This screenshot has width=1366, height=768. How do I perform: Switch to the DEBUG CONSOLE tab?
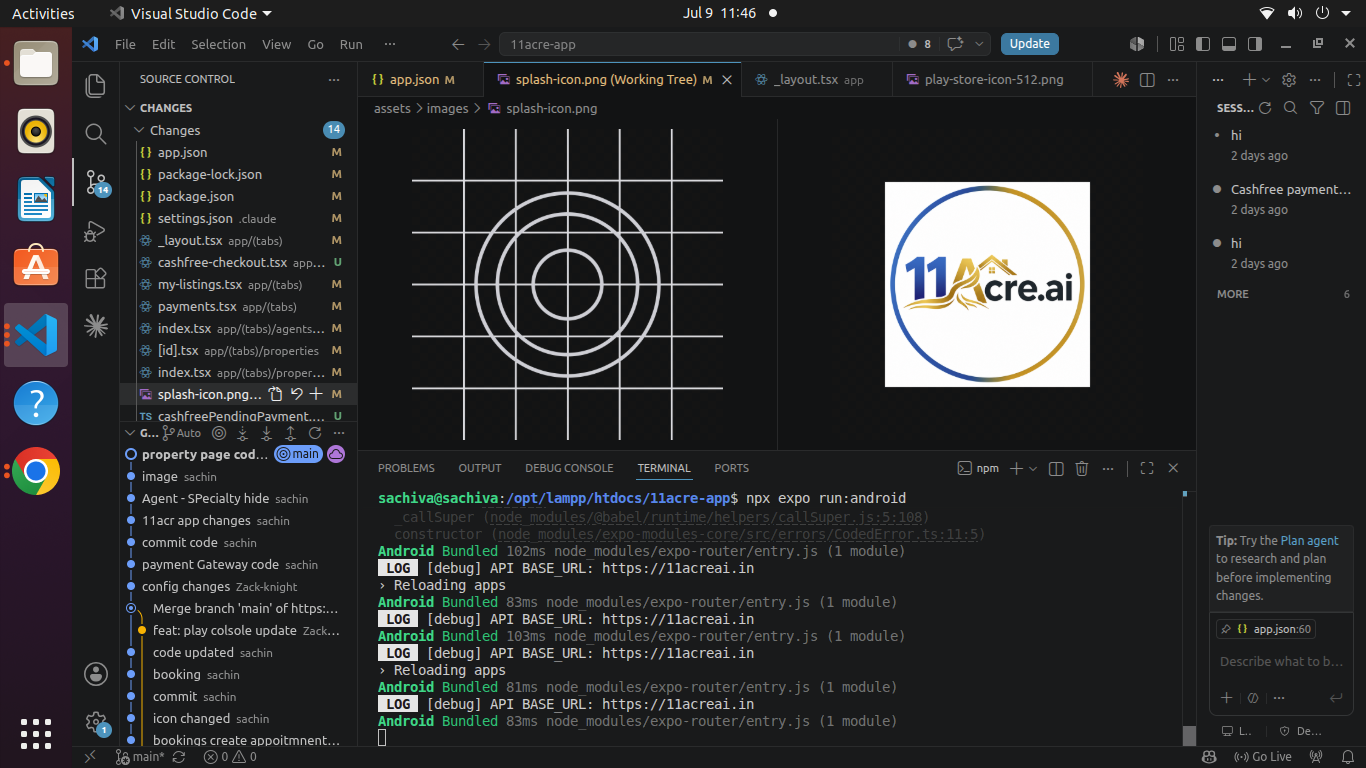[x=569, y=468]
